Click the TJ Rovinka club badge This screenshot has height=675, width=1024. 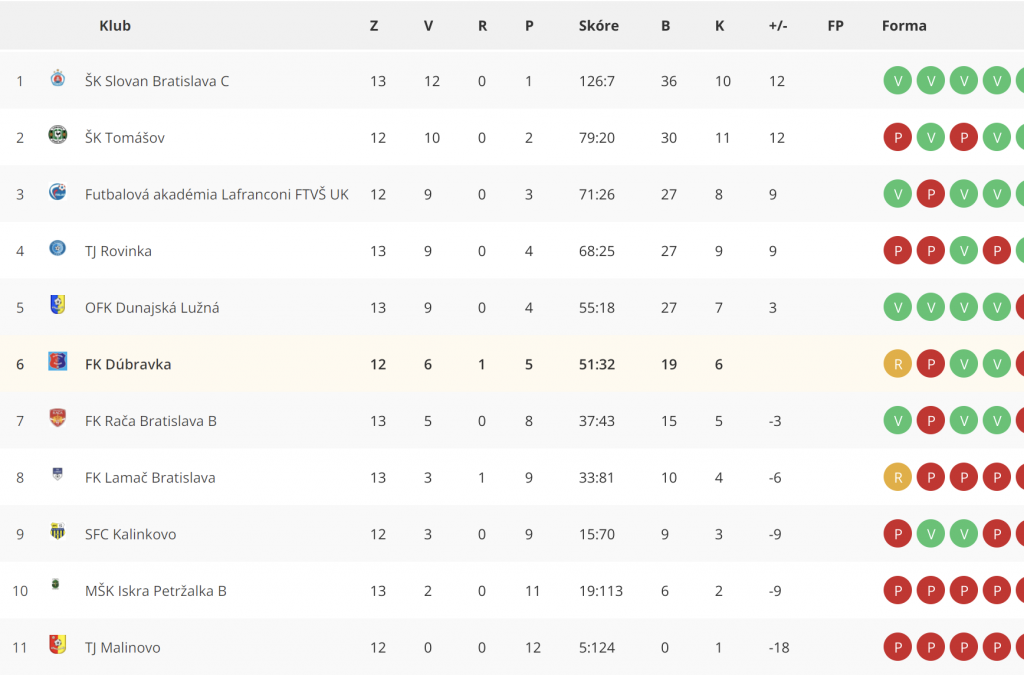coord(57,249)
